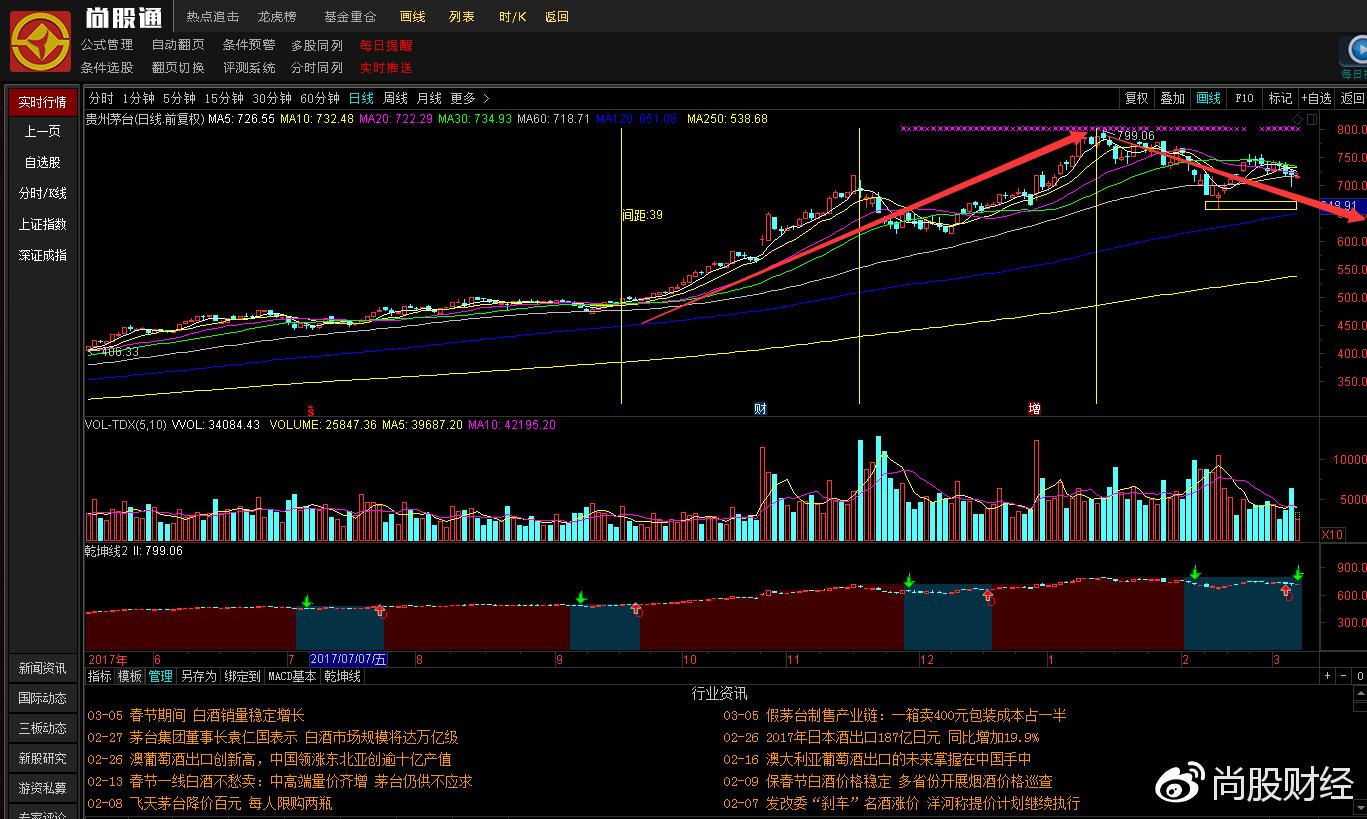Viewport: 1367px width, 819px height.
Task: Switch to 15分钟 period
Action: point(224,98)
